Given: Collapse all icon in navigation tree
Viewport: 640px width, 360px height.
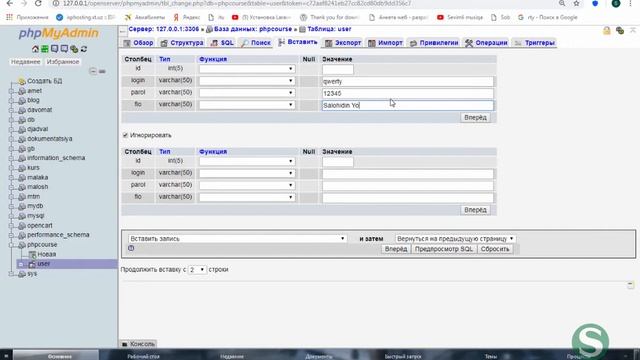Looking at the screenshot, I should (x=93, y=71).
